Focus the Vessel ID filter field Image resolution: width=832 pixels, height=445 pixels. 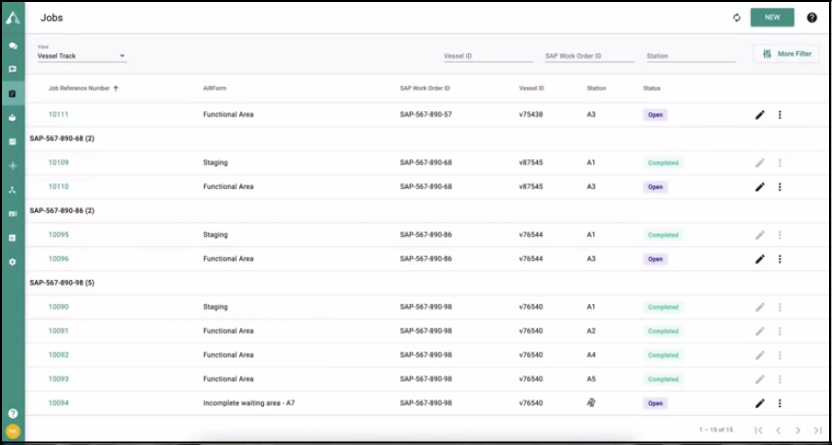[x=488, y=56]
